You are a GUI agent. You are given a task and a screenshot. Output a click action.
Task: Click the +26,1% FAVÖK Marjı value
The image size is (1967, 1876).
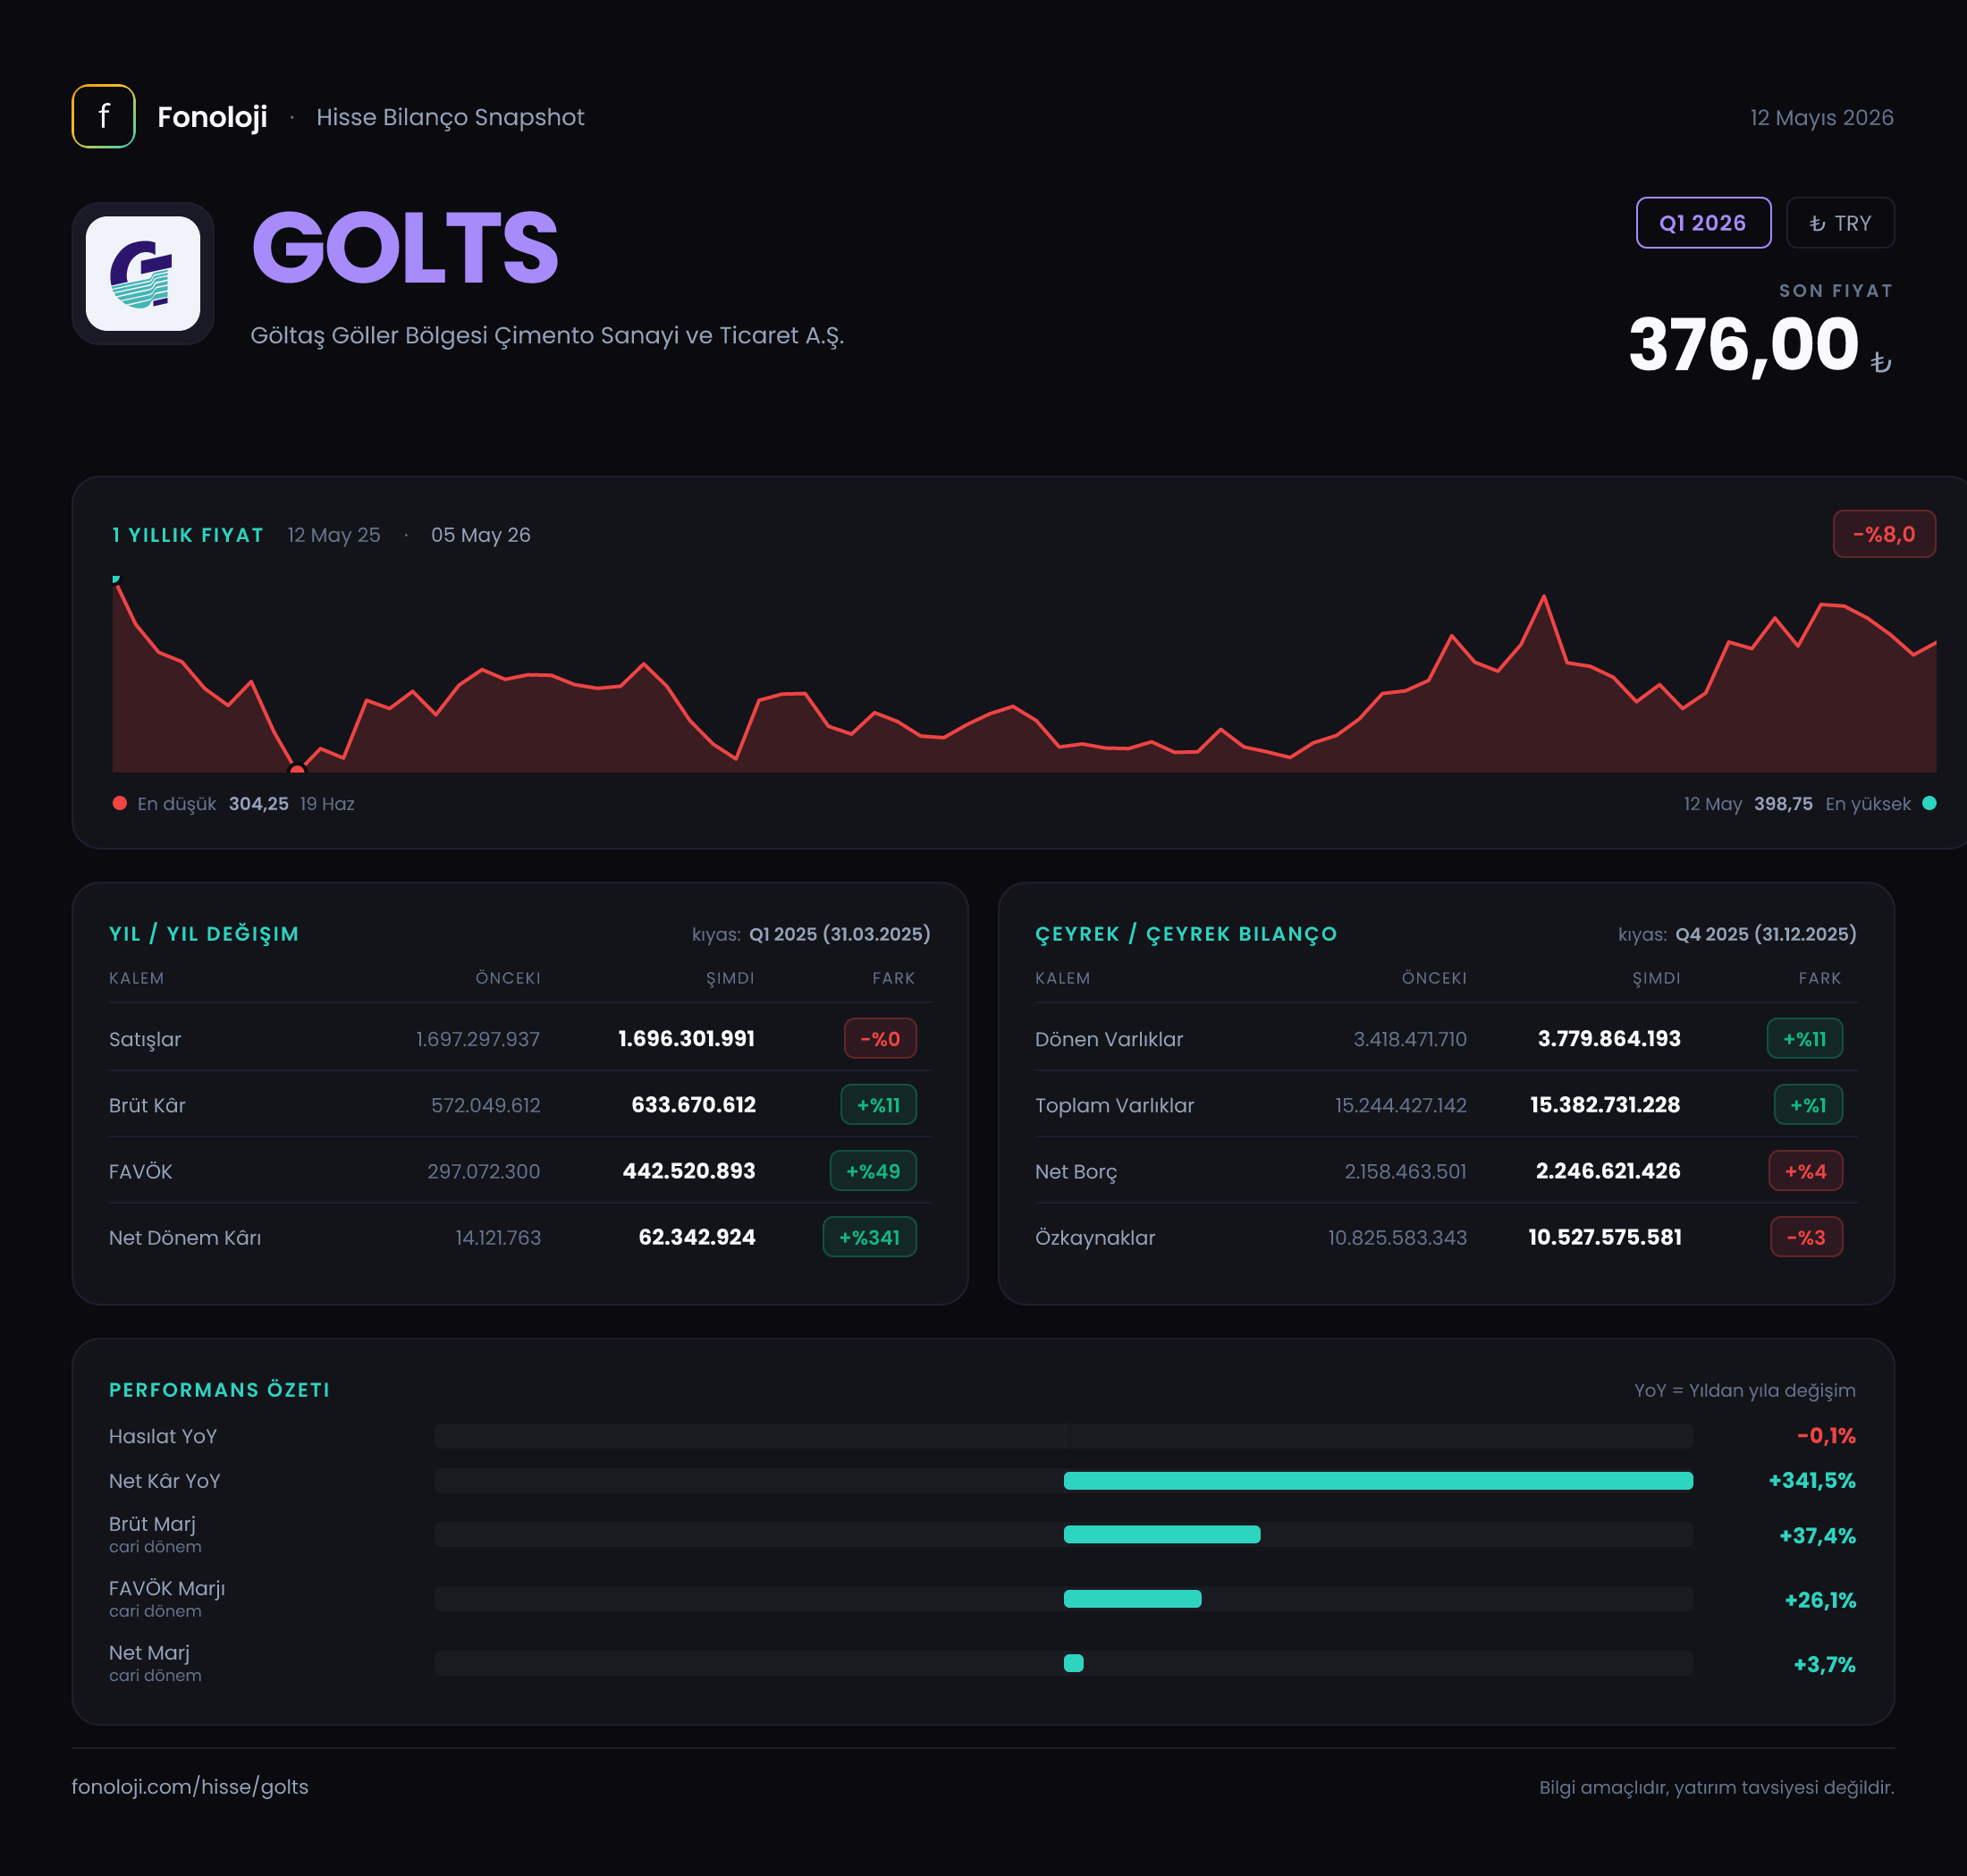pyautogui.click(x=1820, y=1599)
